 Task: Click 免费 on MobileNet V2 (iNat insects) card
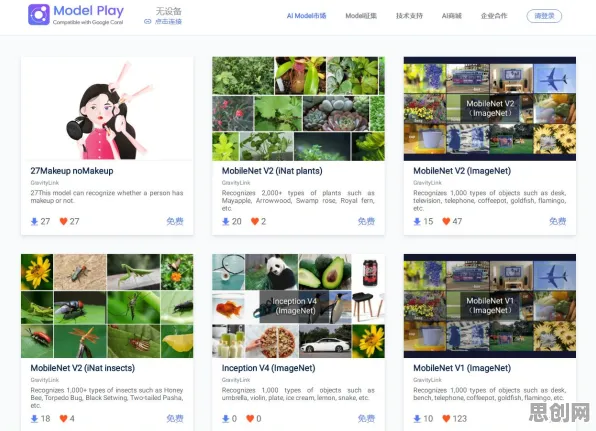pyautogui.click(x=175, y=418)
